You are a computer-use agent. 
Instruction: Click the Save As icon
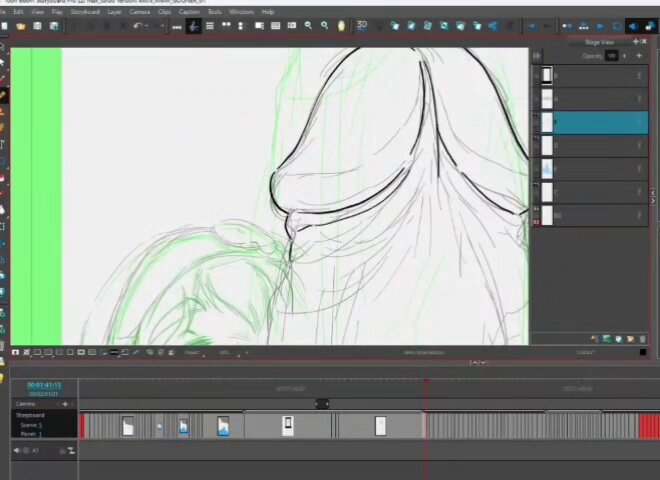(54, 26)
